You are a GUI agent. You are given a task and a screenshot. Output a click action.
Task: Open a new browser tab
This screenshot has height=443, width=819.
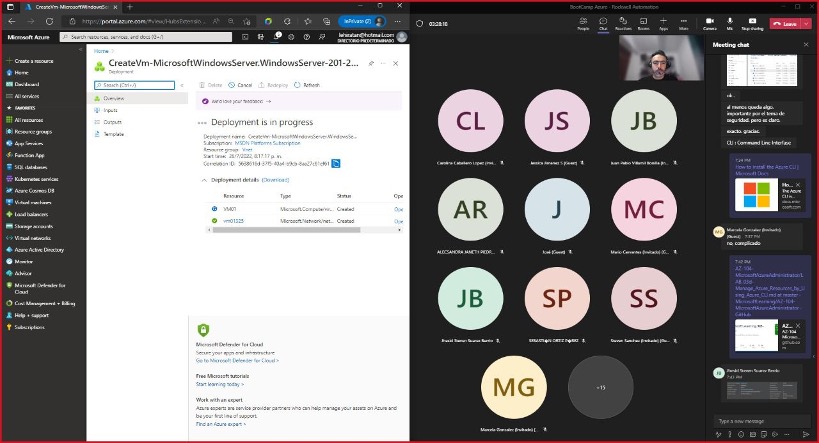(x=130, y=7)
